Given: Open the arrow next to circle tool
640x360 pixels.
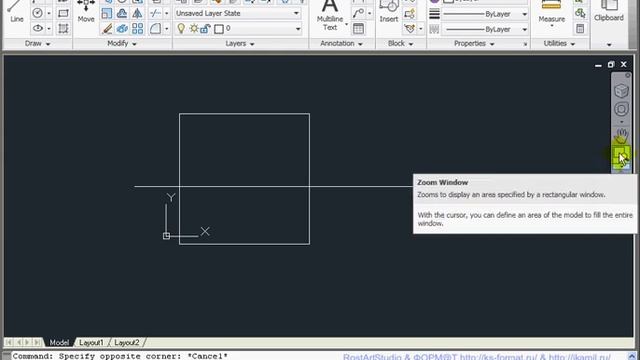Looking at the screenshot, I should pyautogui.click(x=49, y=13).
